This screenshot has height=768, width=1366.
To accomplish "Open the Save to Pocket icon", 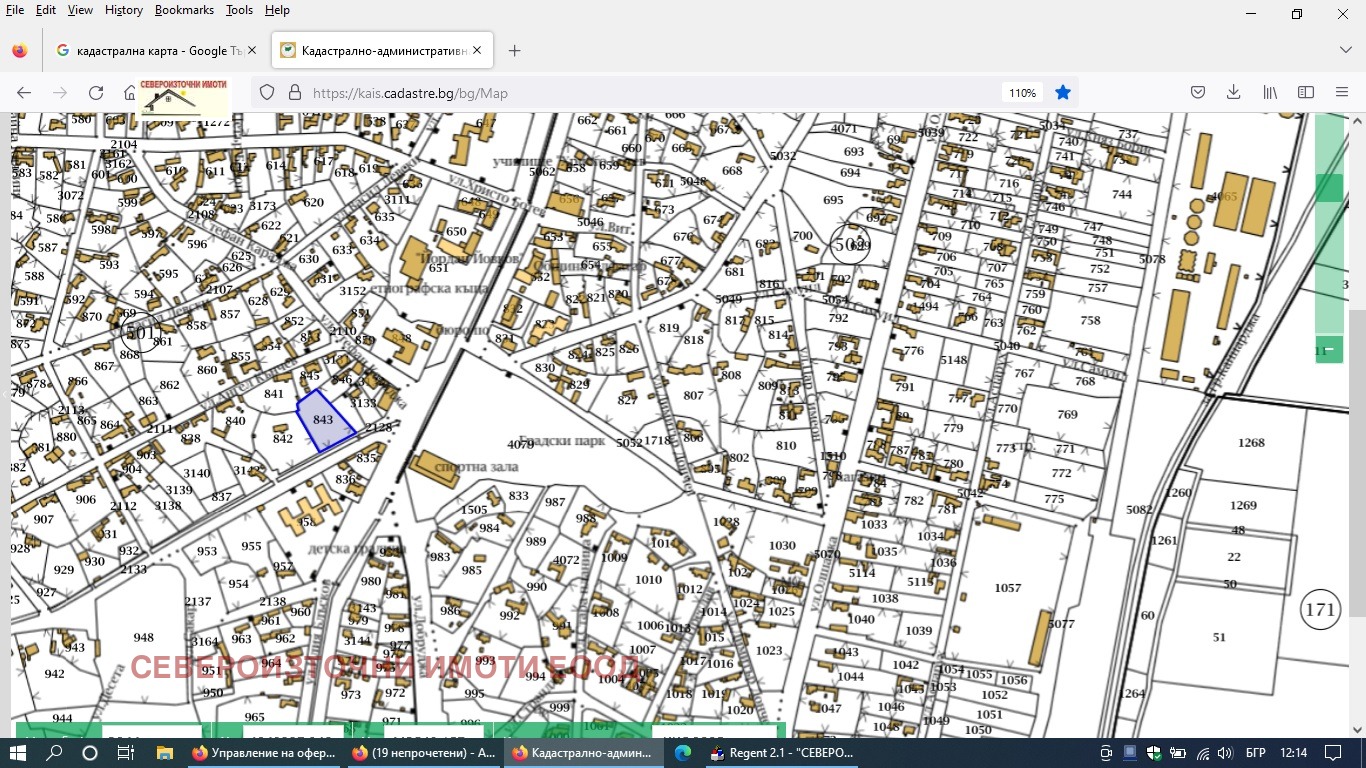I will pyautogui.click(x=1198, y=93).
